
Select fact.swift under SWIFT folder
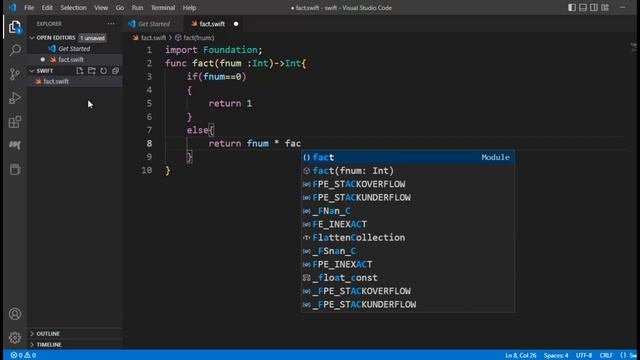tap(75, 81)
